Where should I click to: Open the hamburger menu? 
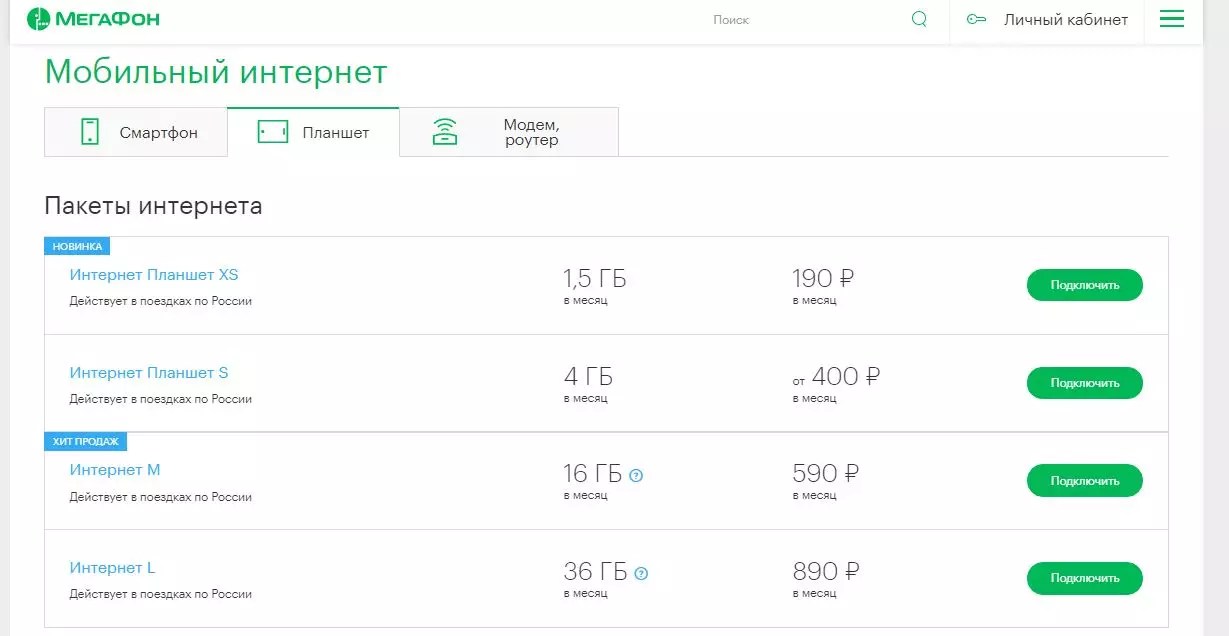coord(1171,19)
